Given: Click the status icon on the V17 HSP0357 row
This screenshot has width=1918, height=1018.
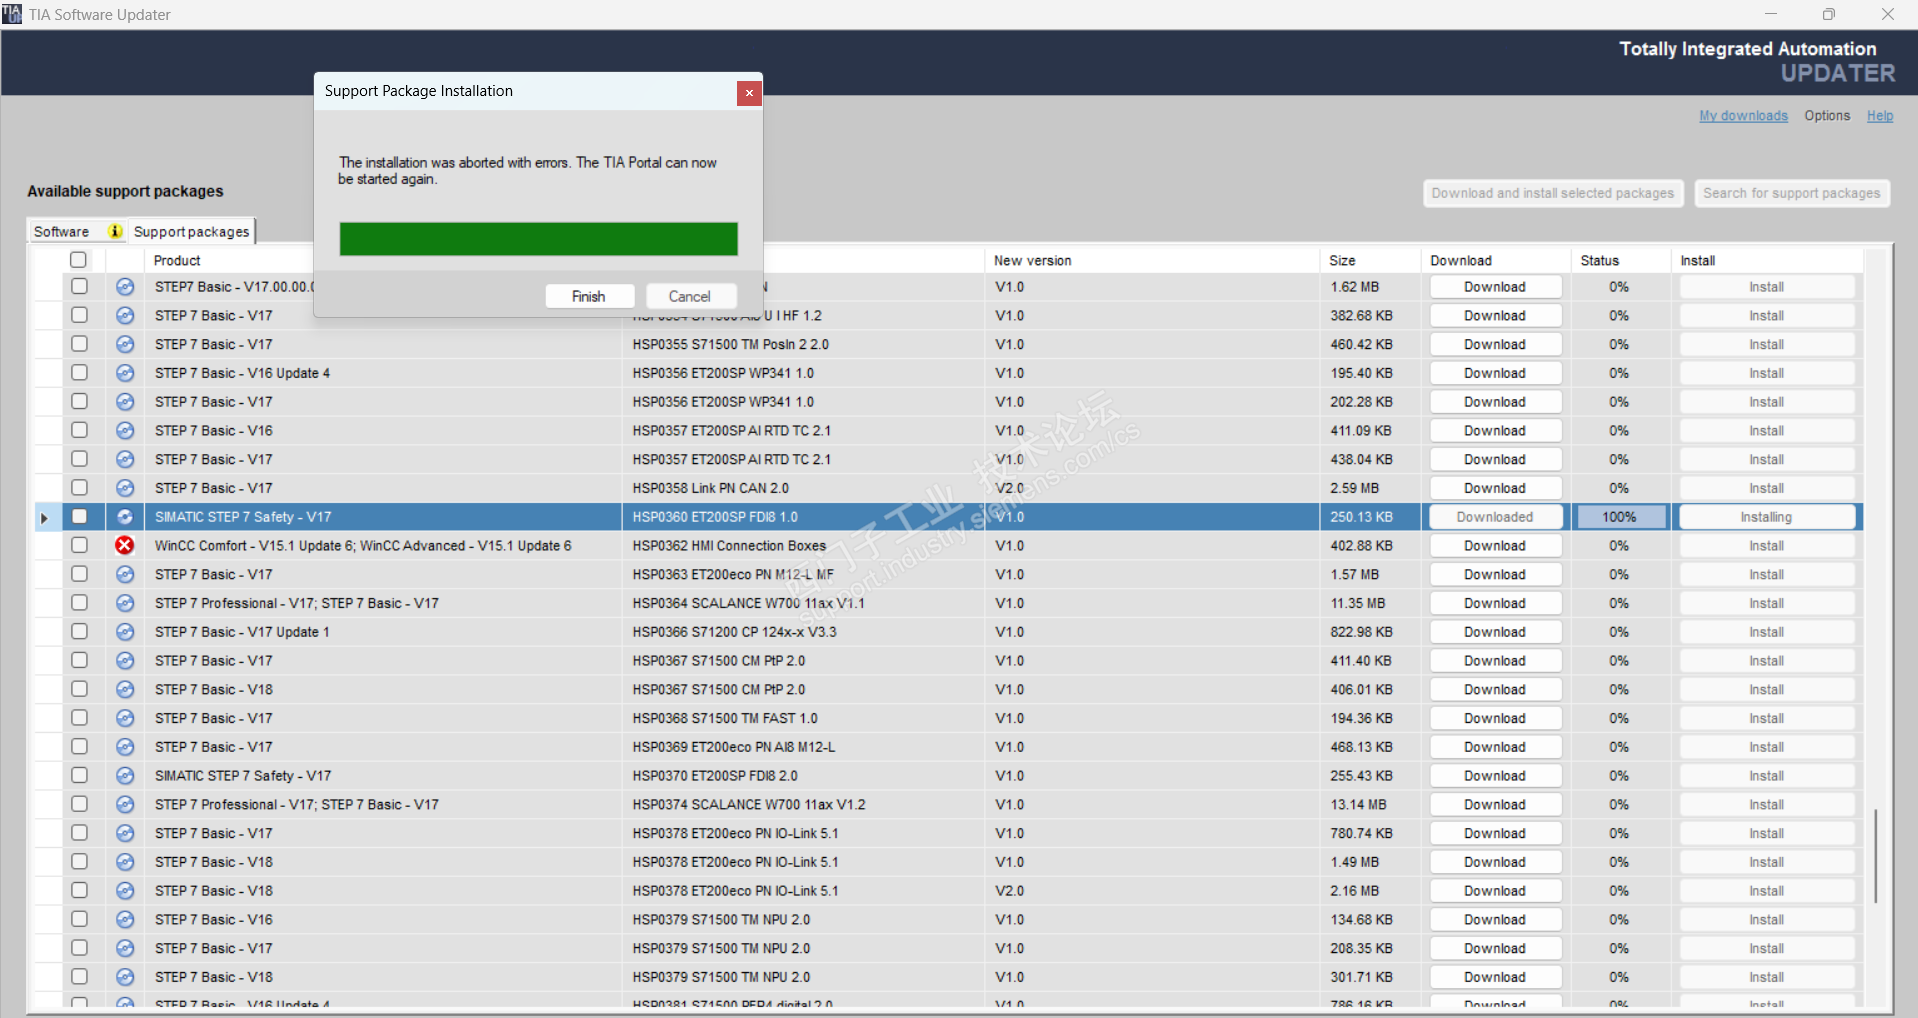Looking at the screenshot, I should pos(125,460).
